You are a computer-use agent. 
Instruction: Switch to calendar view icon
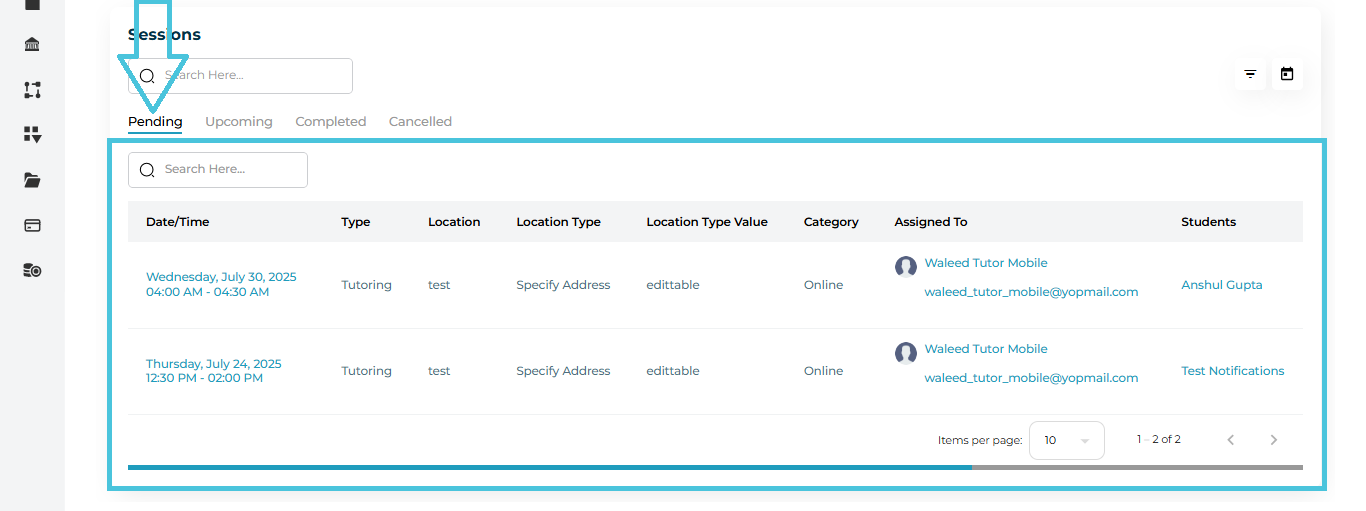[x=1287, y=74]
